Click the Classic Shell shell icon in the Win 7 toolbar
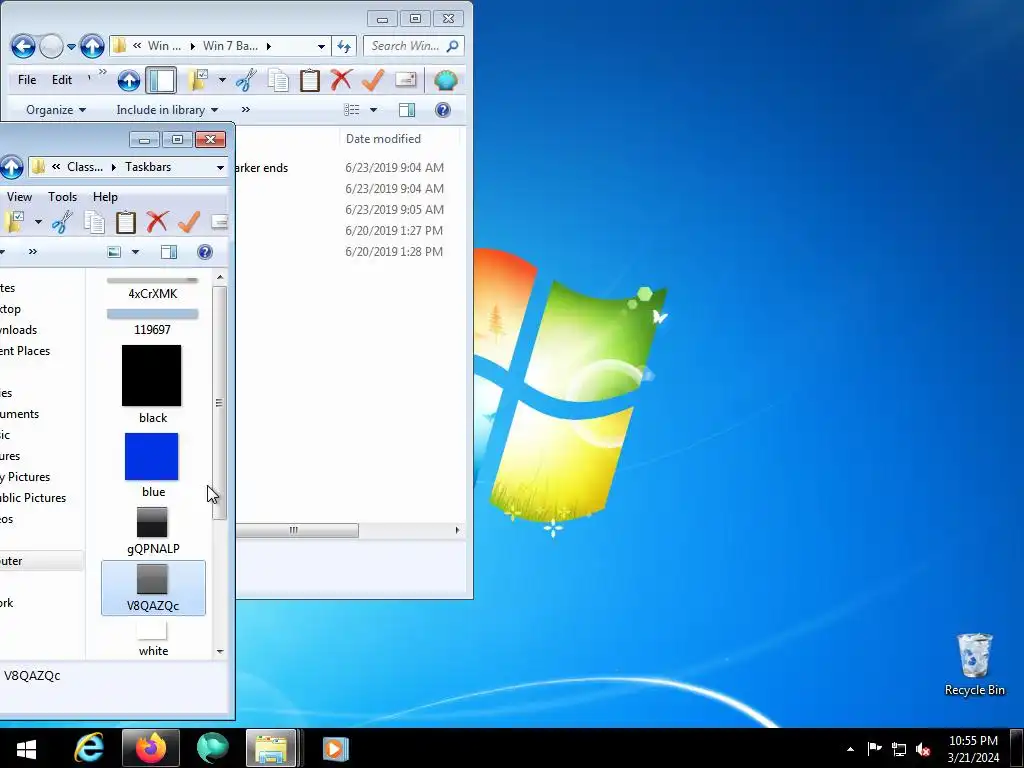The image size is (1024, 768). tap(445, 80)
